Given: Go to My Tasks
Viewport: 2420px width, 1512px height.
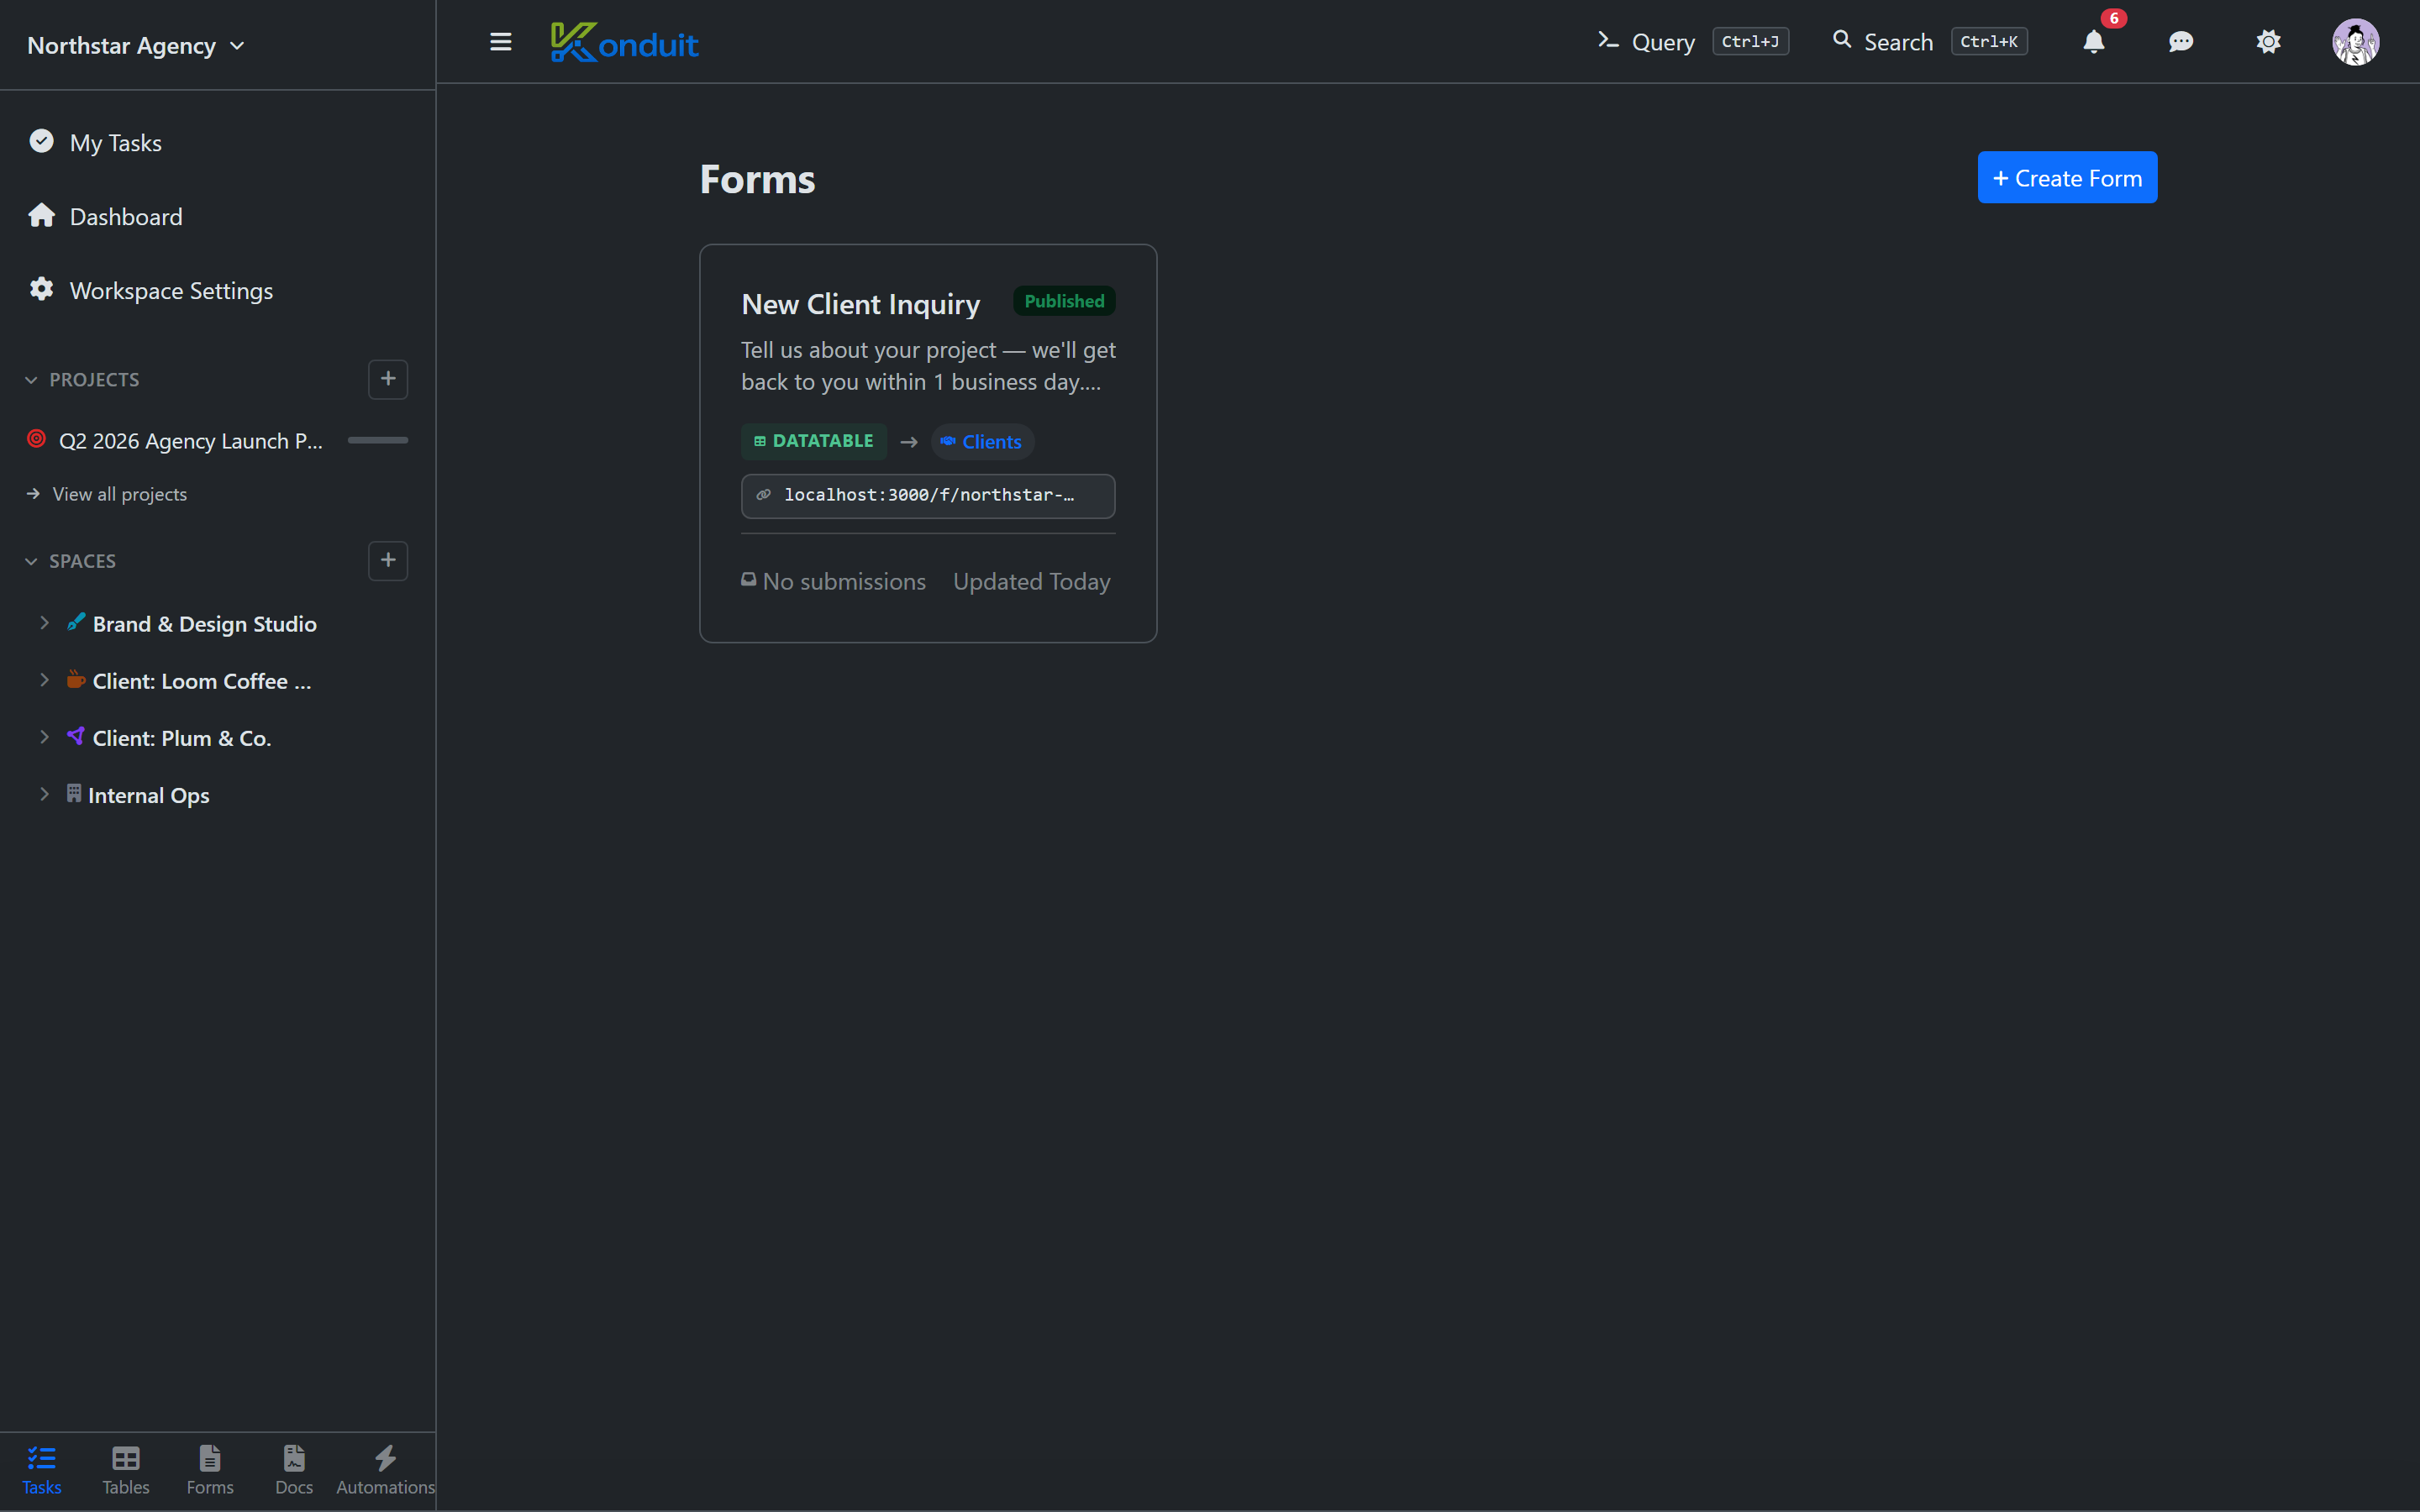Looking at the screenshot, I should (116, 143).
